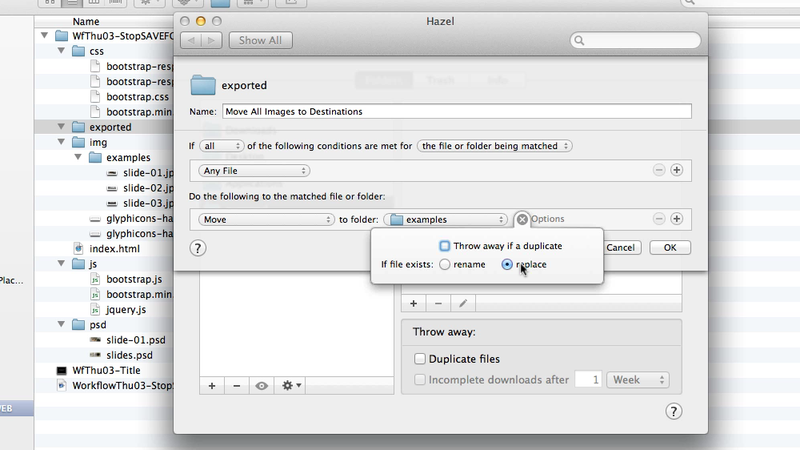Open the gear actions menu below the folder list
Screen dimensions: 800x450
tap(291, 384)
